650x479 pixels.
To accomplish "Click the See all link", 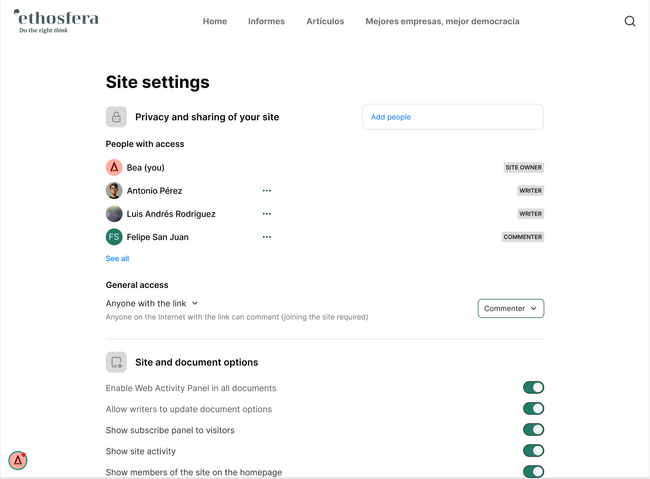I will [x=117, y=258].
